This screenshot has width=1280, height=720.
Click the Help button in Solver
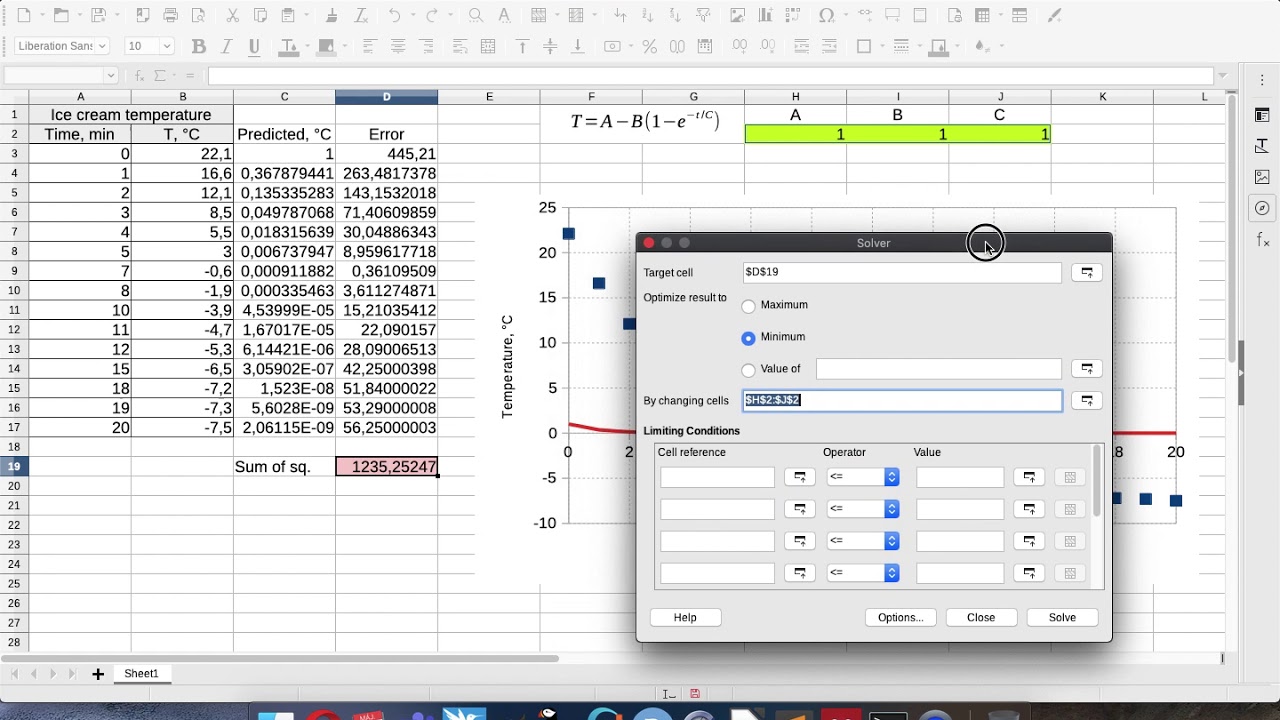(685, 617)
